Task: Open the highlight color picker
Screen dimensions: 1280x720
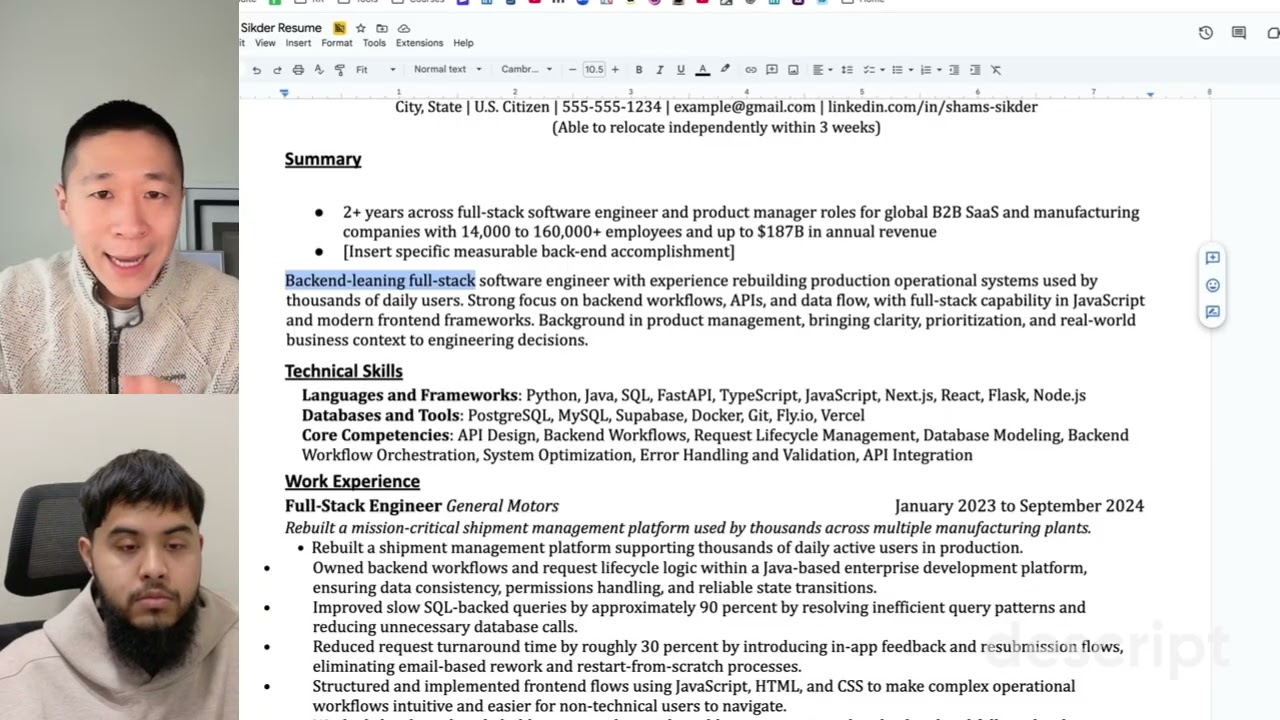Action: (725, 70)
